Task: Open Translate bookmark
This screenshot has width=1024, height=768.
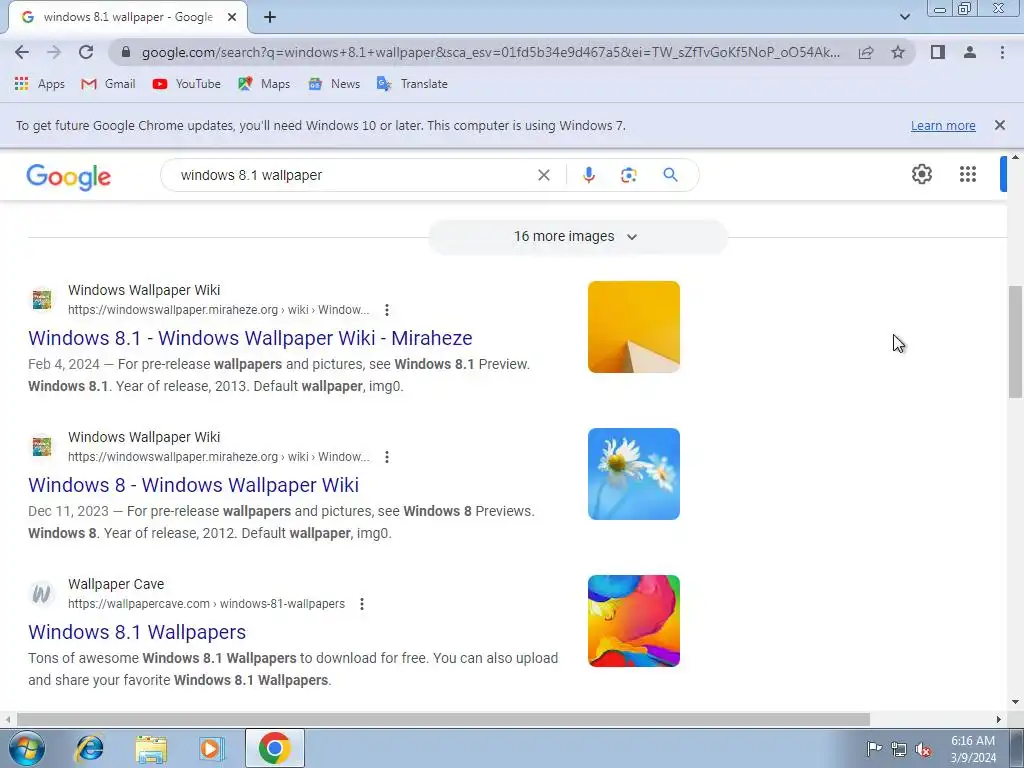Action: [x=412, y=84]
